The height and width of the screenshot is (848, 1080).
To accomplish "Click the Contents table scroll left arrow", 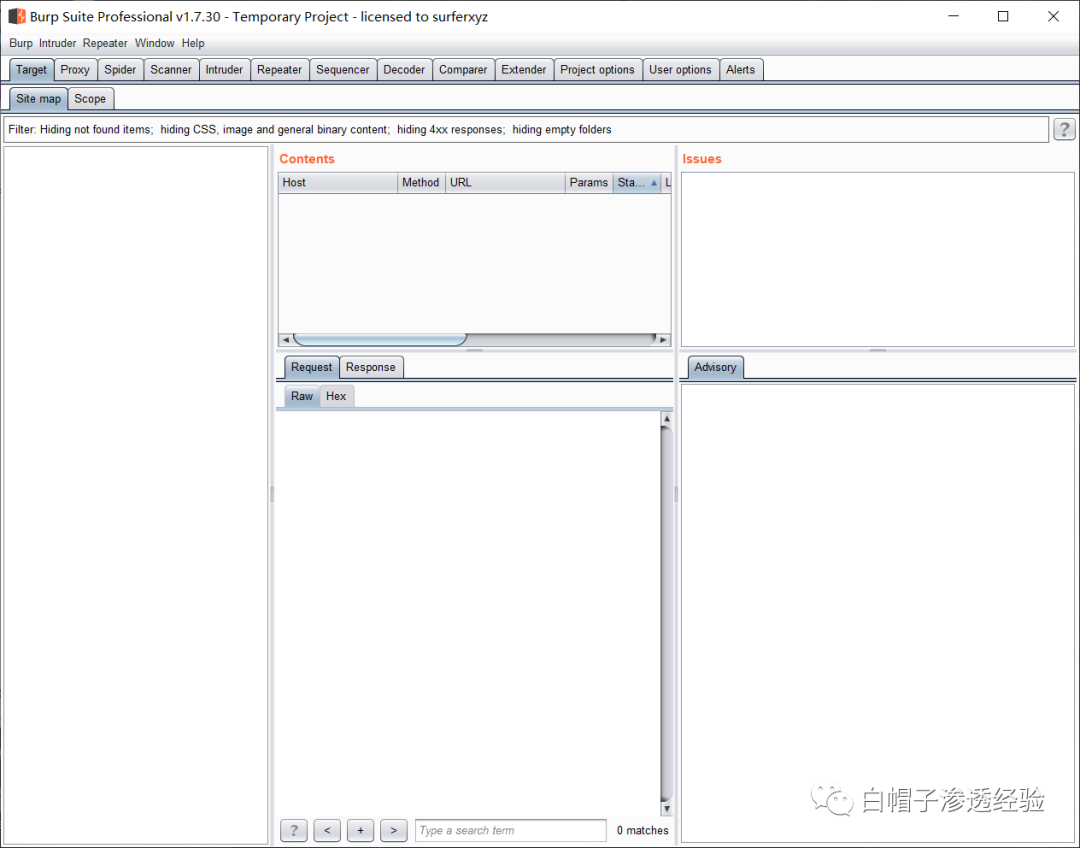I will (x=285, y=340).
